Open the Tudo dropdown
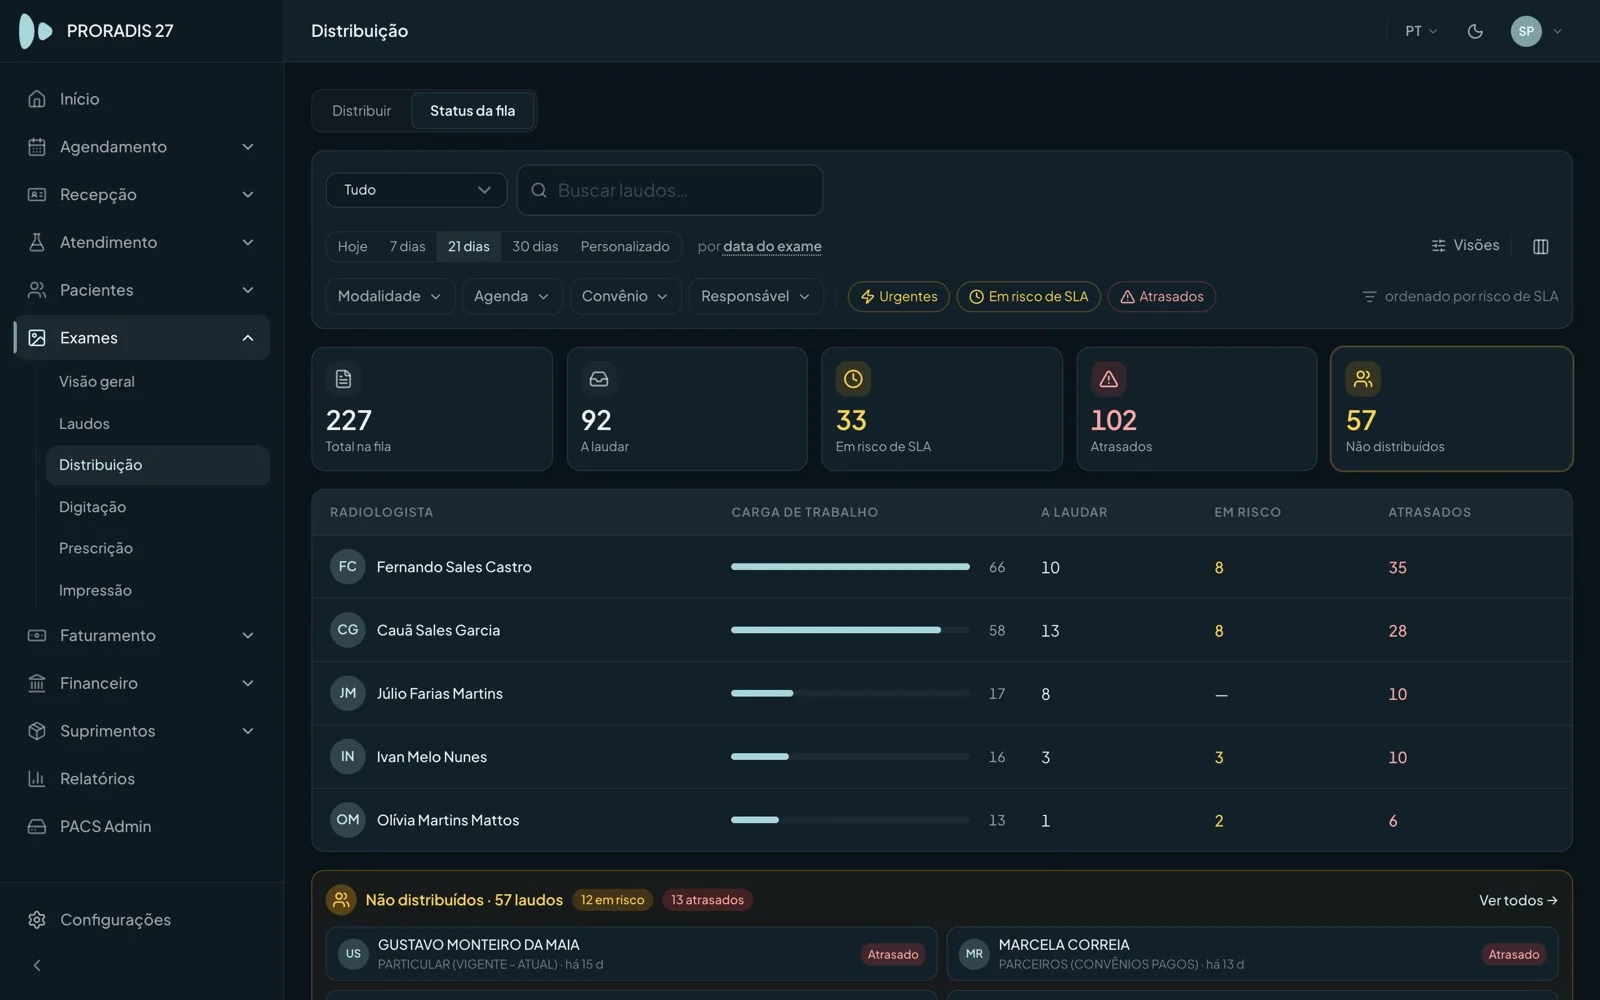The height and width of the screenshot is (1000, 1600). click(416, 190)
